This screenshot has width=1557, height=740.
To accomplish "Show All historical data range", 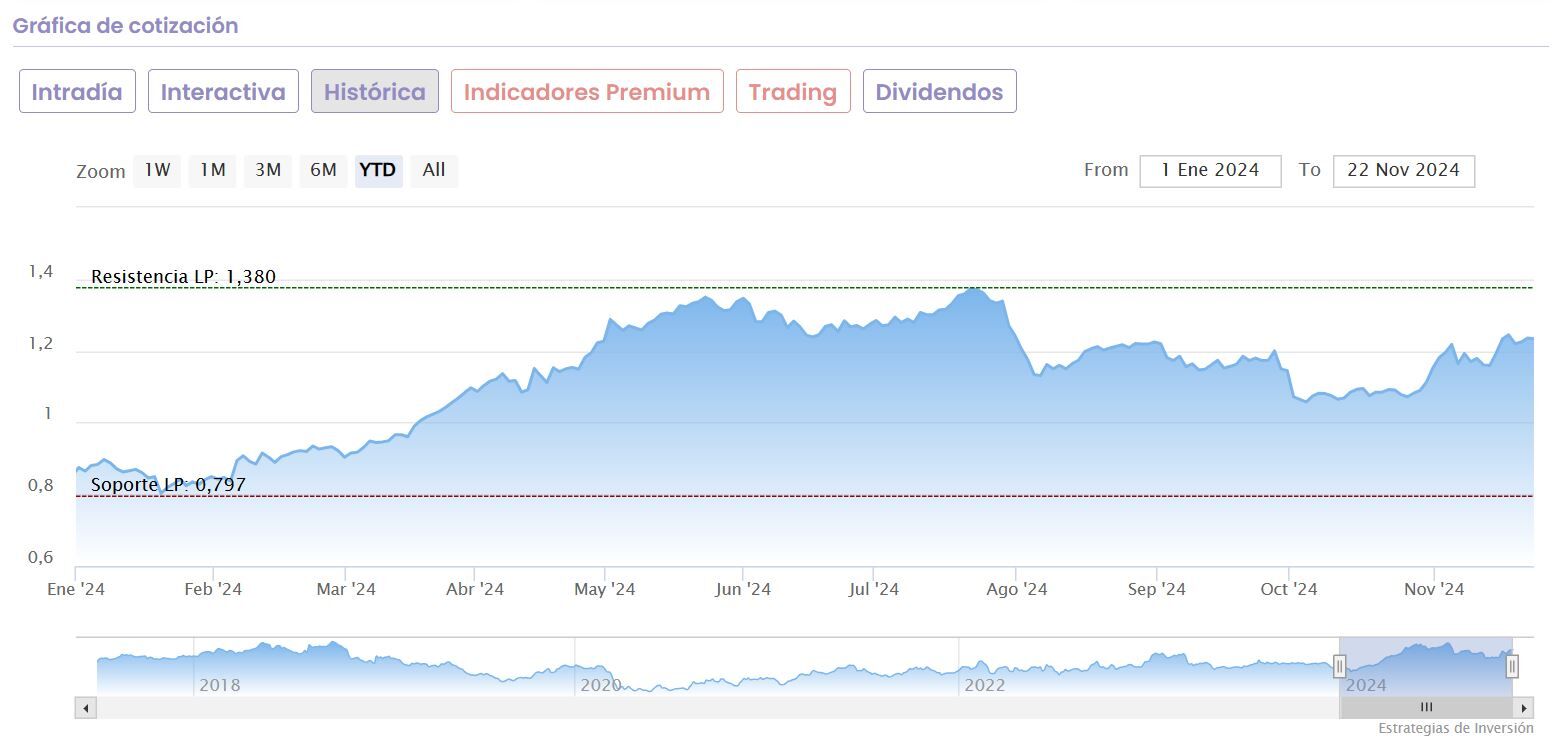I will click(434, 170).
